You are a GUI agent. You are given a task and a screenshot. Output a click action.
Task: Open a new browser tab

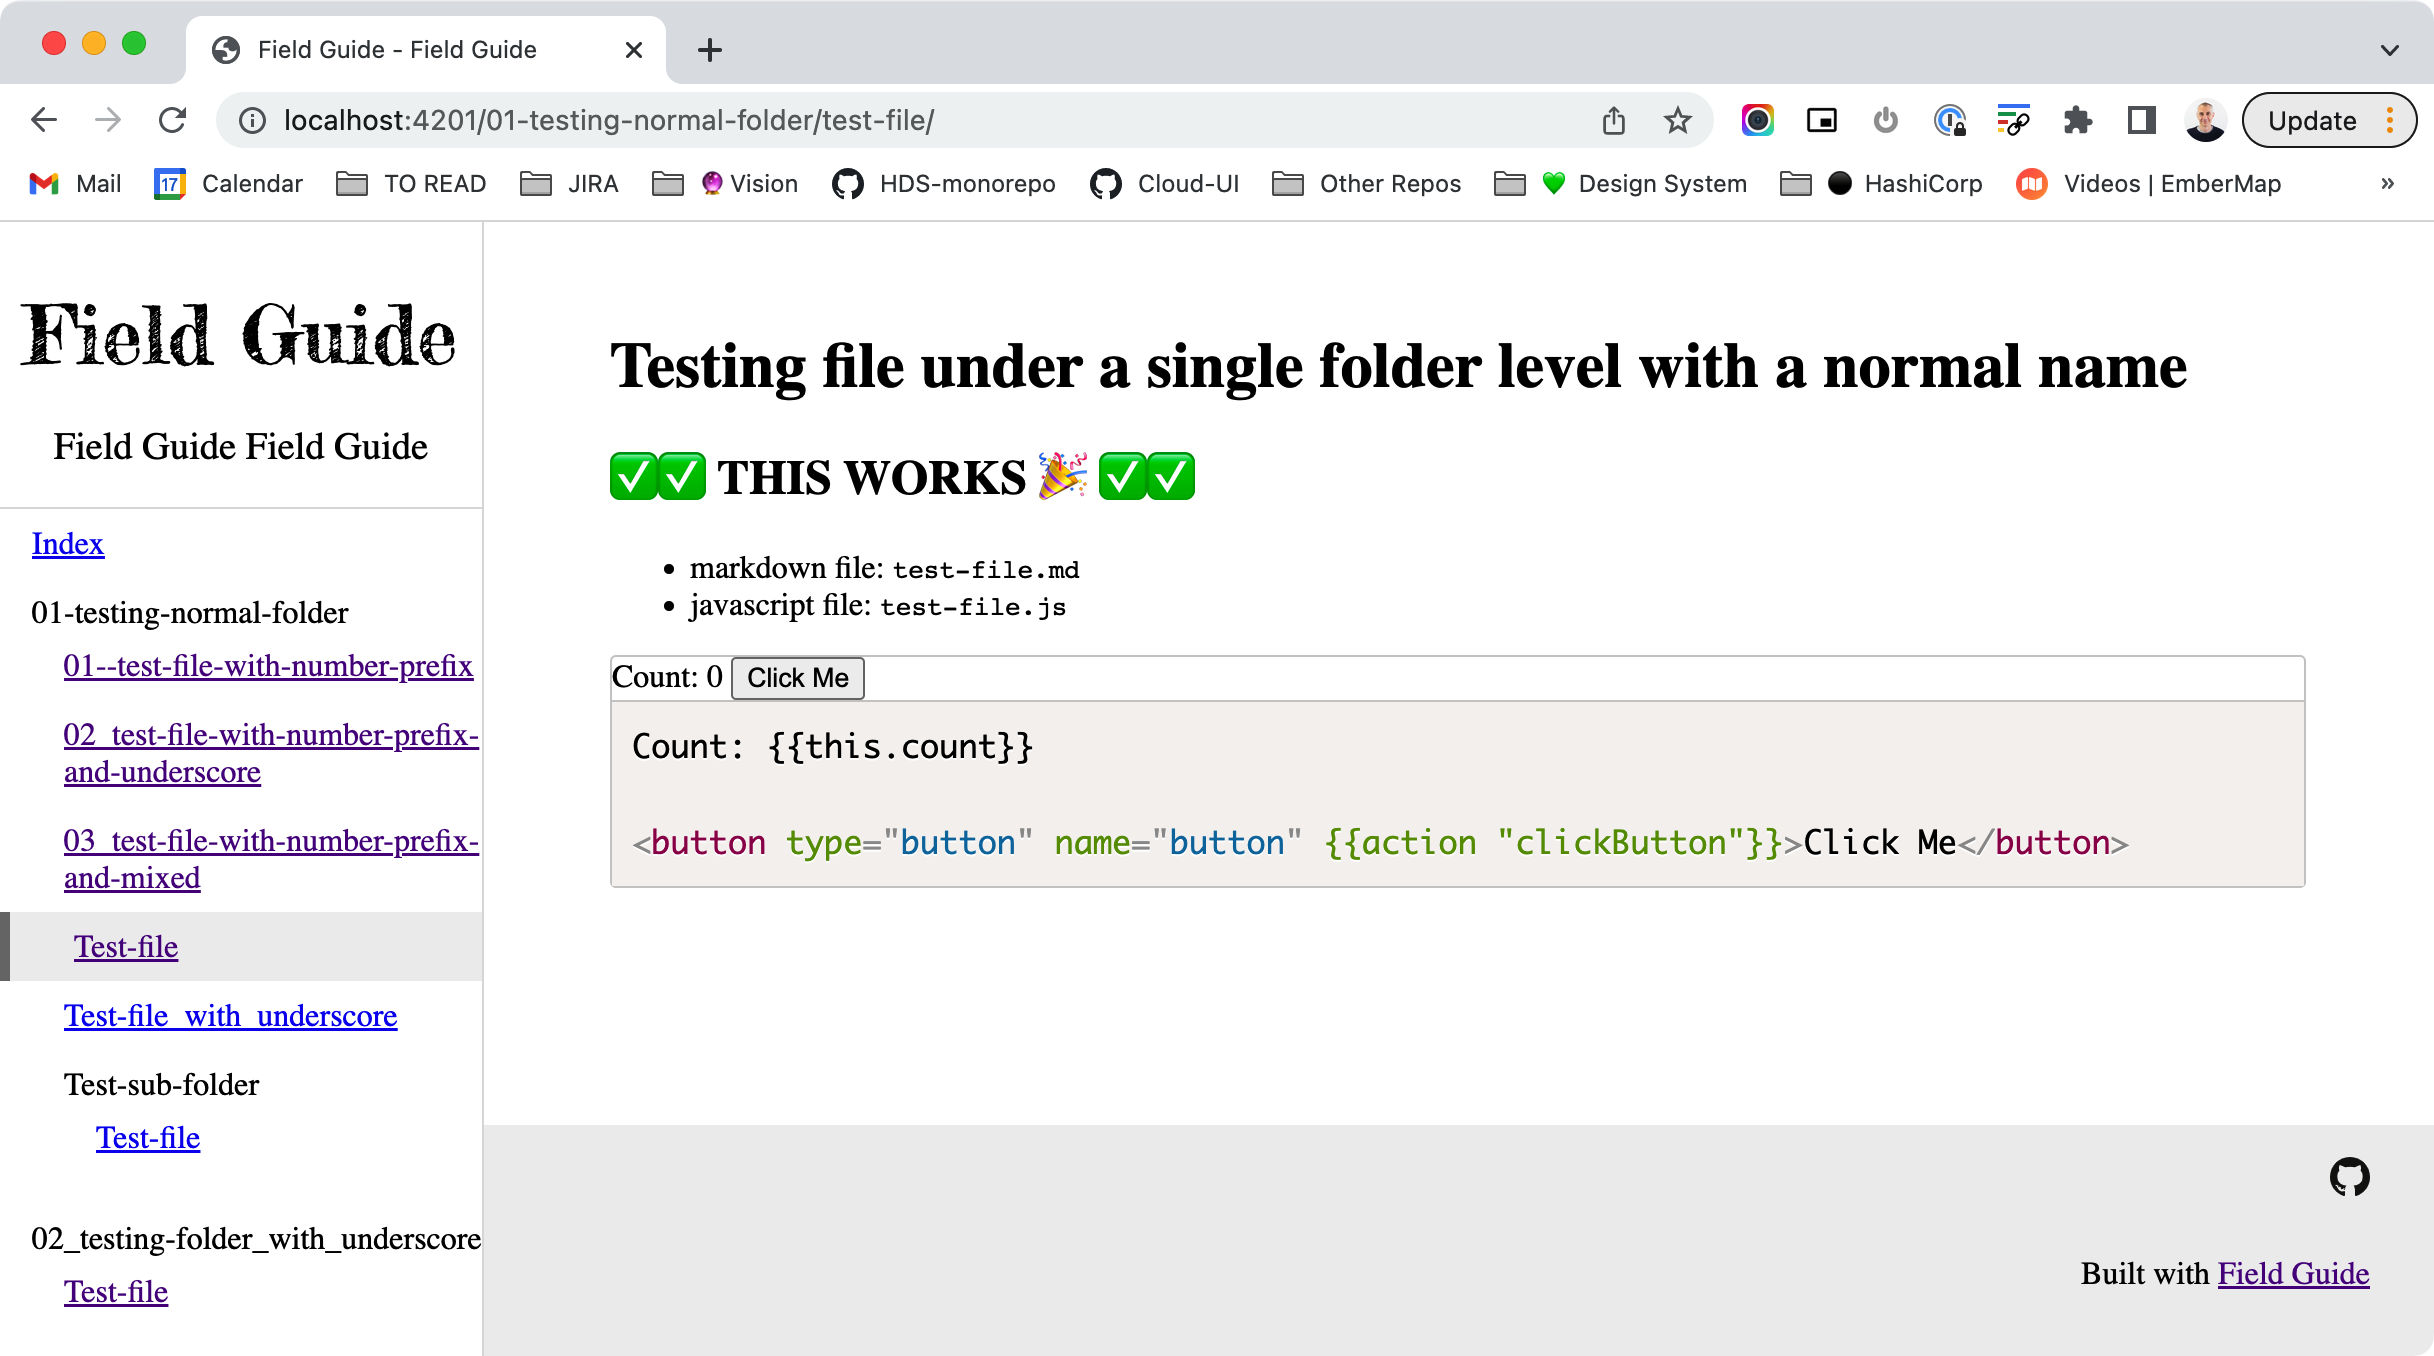click(710, 50)
